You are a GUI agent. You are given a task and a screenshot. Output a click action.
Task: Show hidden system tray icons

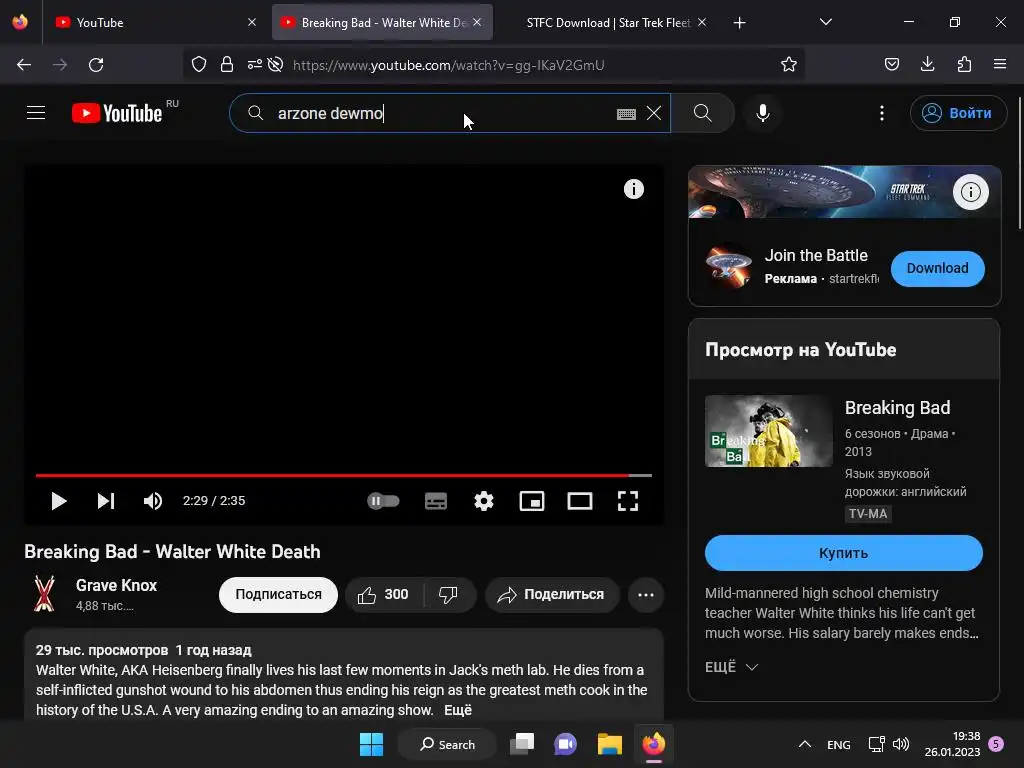pos(805,744)
